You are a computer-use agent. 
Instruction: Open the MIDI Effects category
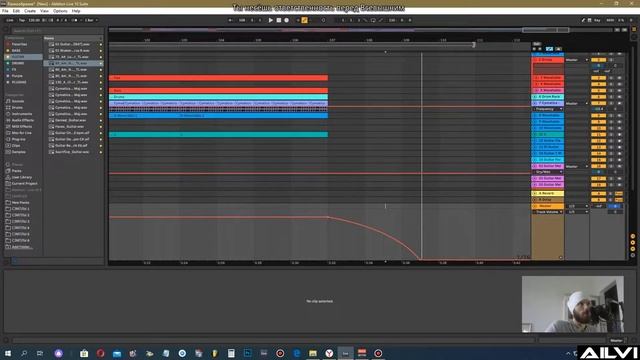point(22,127)
